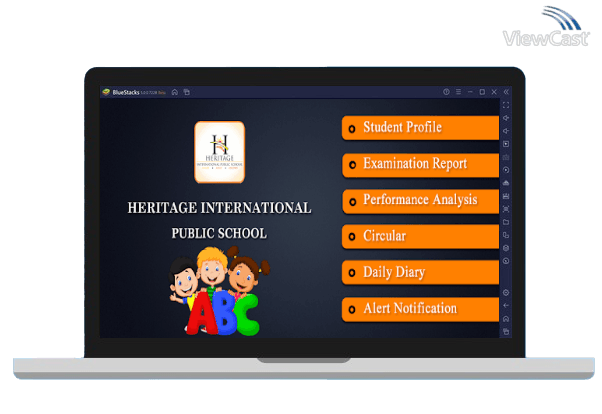Click the 'BlueStacks' title text
Screen dimensions: 602x414
126,92
